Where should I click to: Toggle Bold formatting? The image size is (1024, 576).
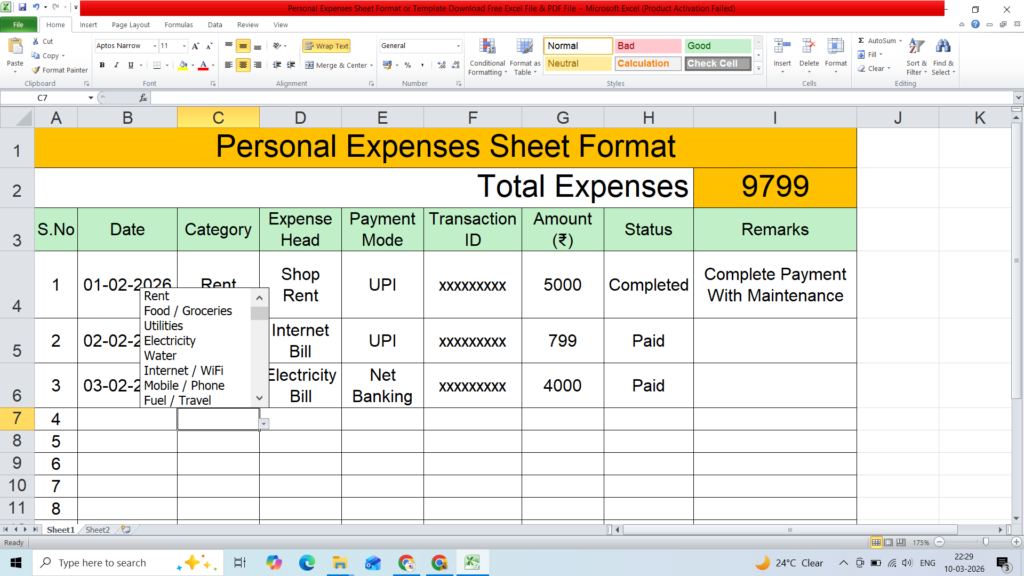(x=102, y=65)
